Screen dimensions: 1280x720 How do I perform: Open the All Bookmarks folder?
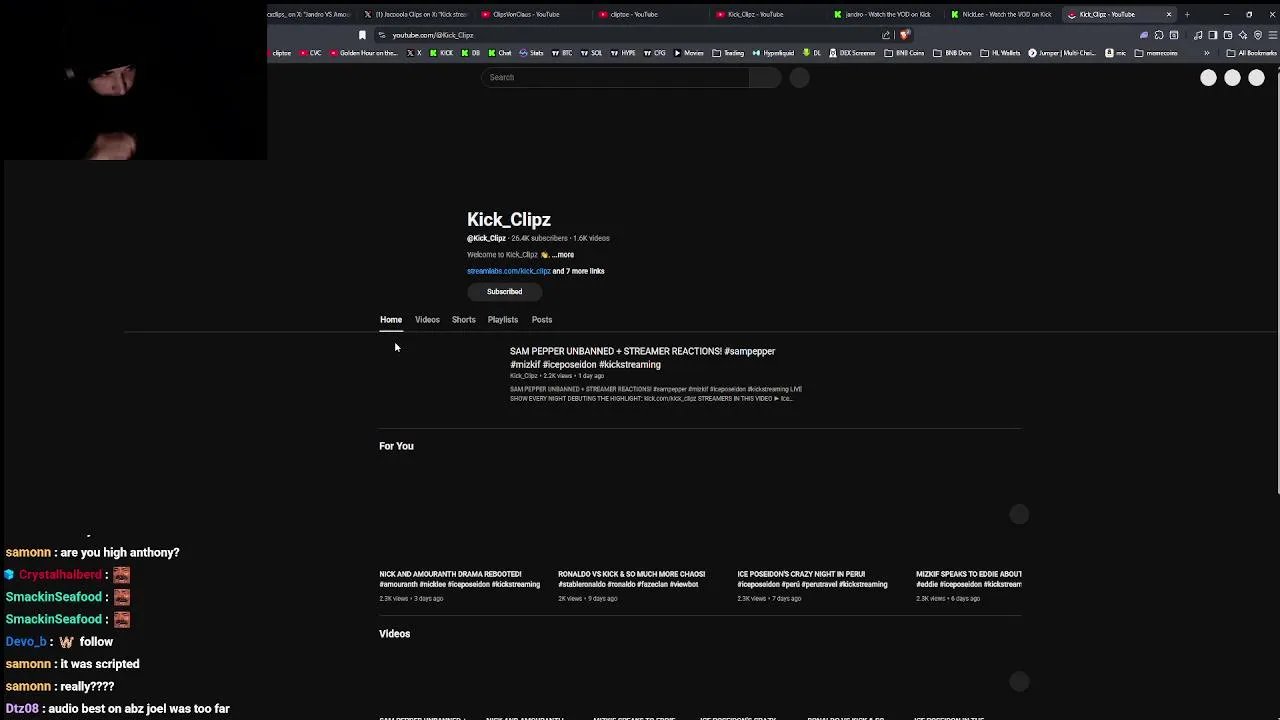point(1251,53)
